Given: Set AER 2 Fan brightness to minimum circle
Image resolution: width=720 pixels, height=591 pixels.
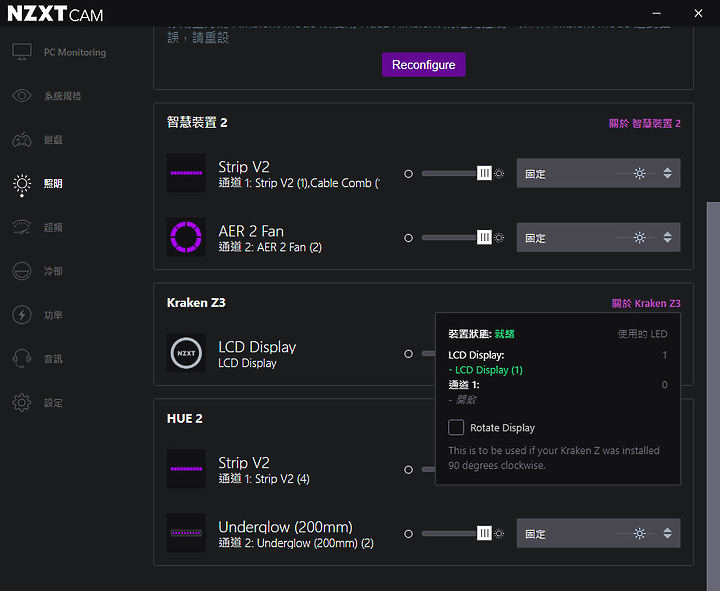Looking at the screenshot, I should click(x=408, y=238).
